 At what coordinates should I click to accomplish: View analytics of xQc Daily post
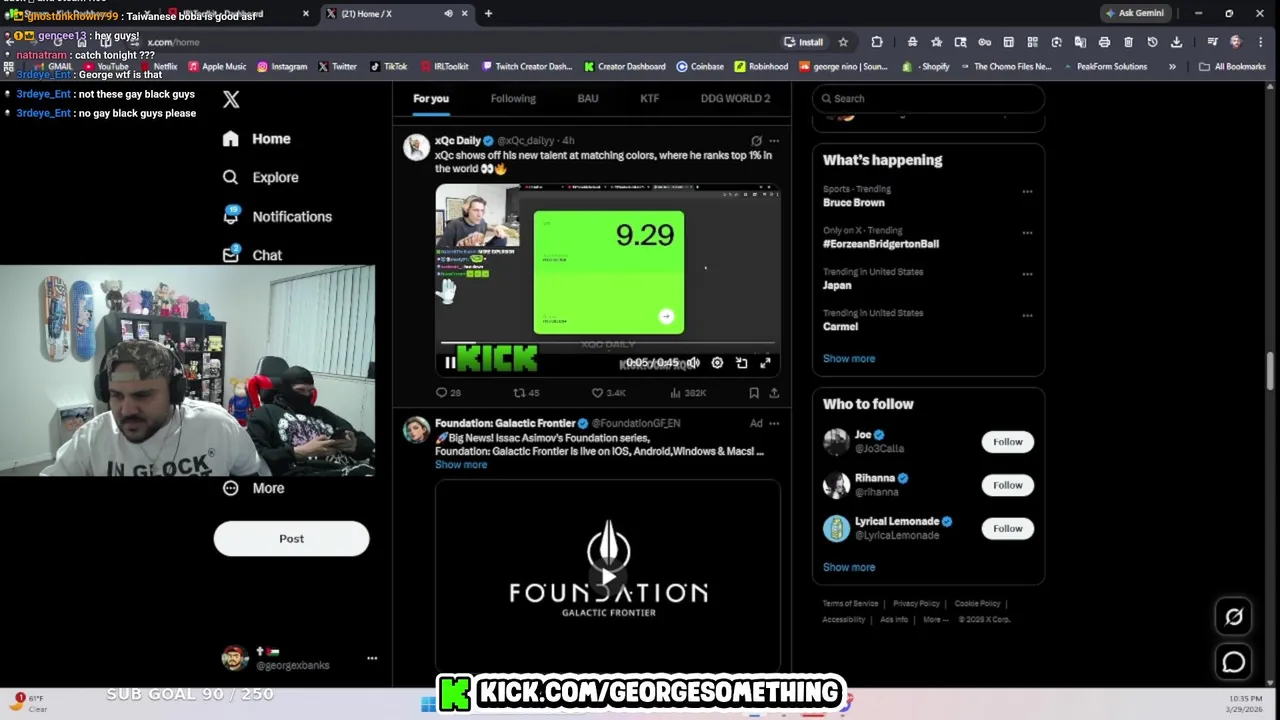[x=687, y=393]
